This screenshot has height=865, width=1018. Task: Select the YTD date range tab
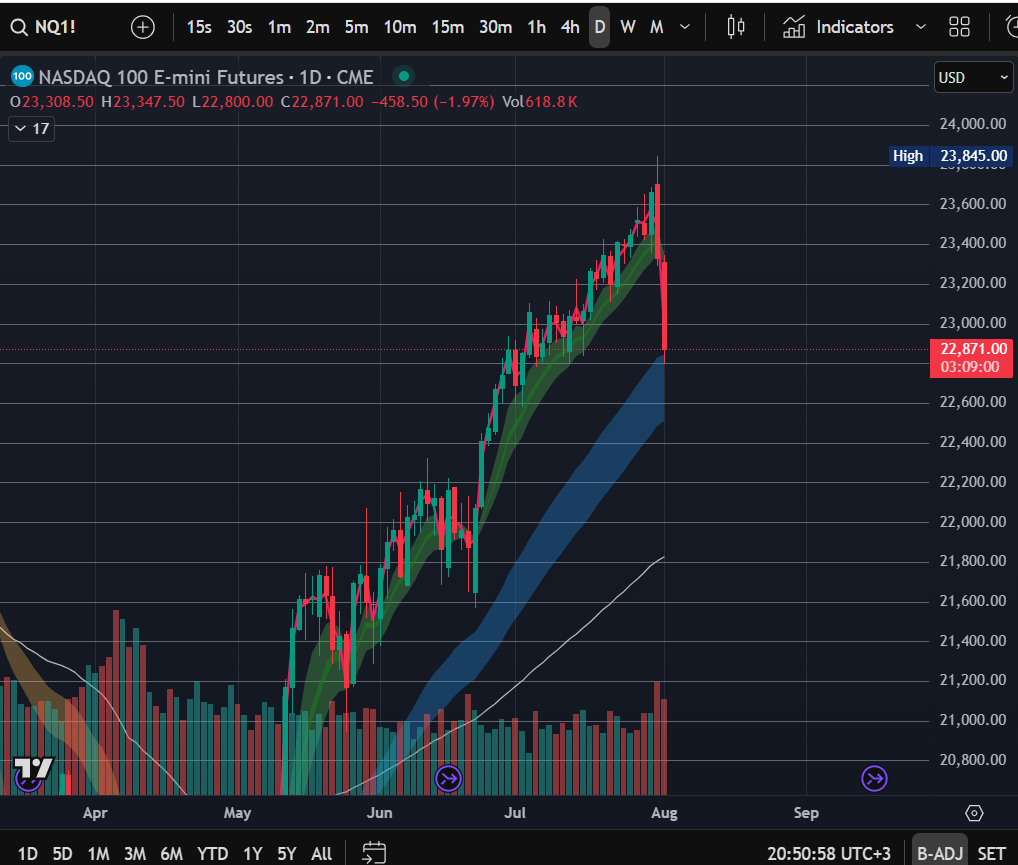(211, 854)
